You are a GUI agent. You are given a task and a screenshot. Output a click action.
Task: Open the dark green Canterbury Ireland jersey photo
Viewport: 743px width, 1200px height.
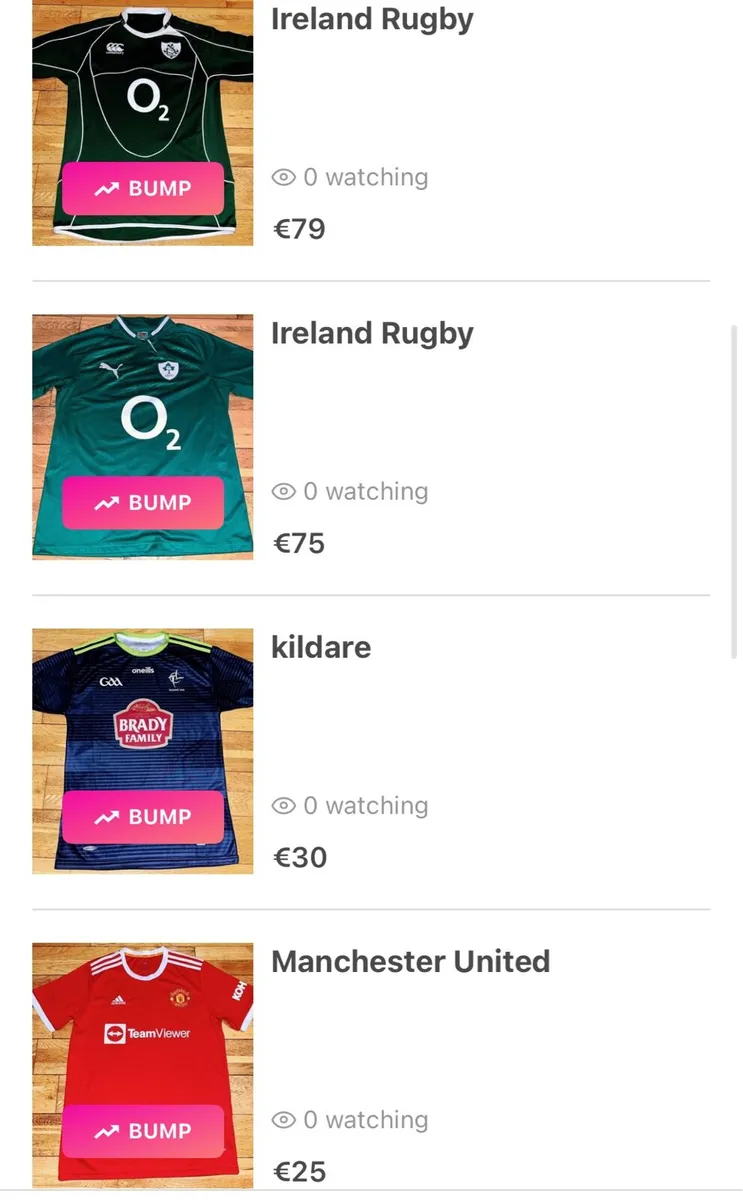coord(143,90)
